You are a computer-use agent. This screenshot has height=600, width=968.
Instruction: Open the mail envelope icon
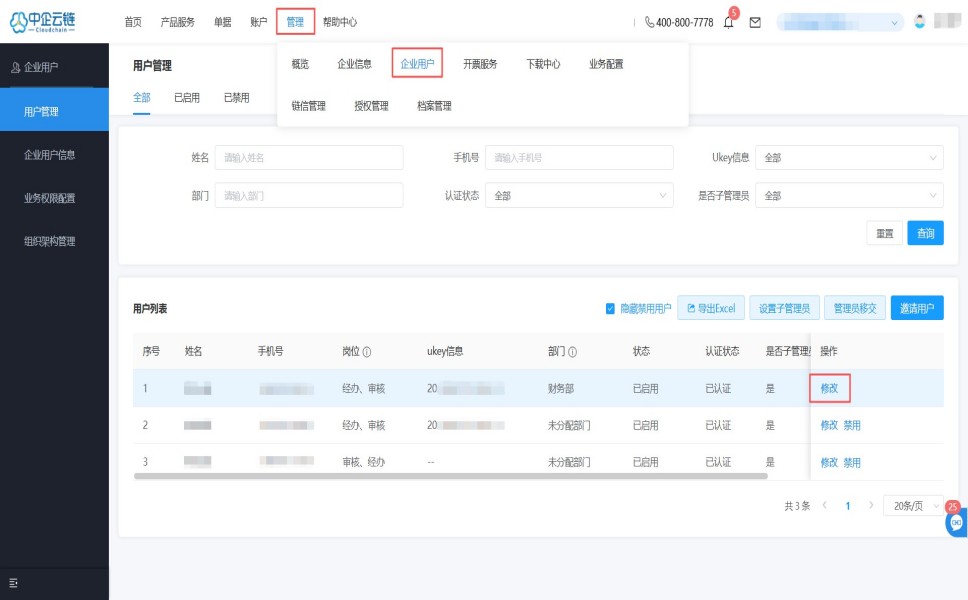[x=755, y=22]
